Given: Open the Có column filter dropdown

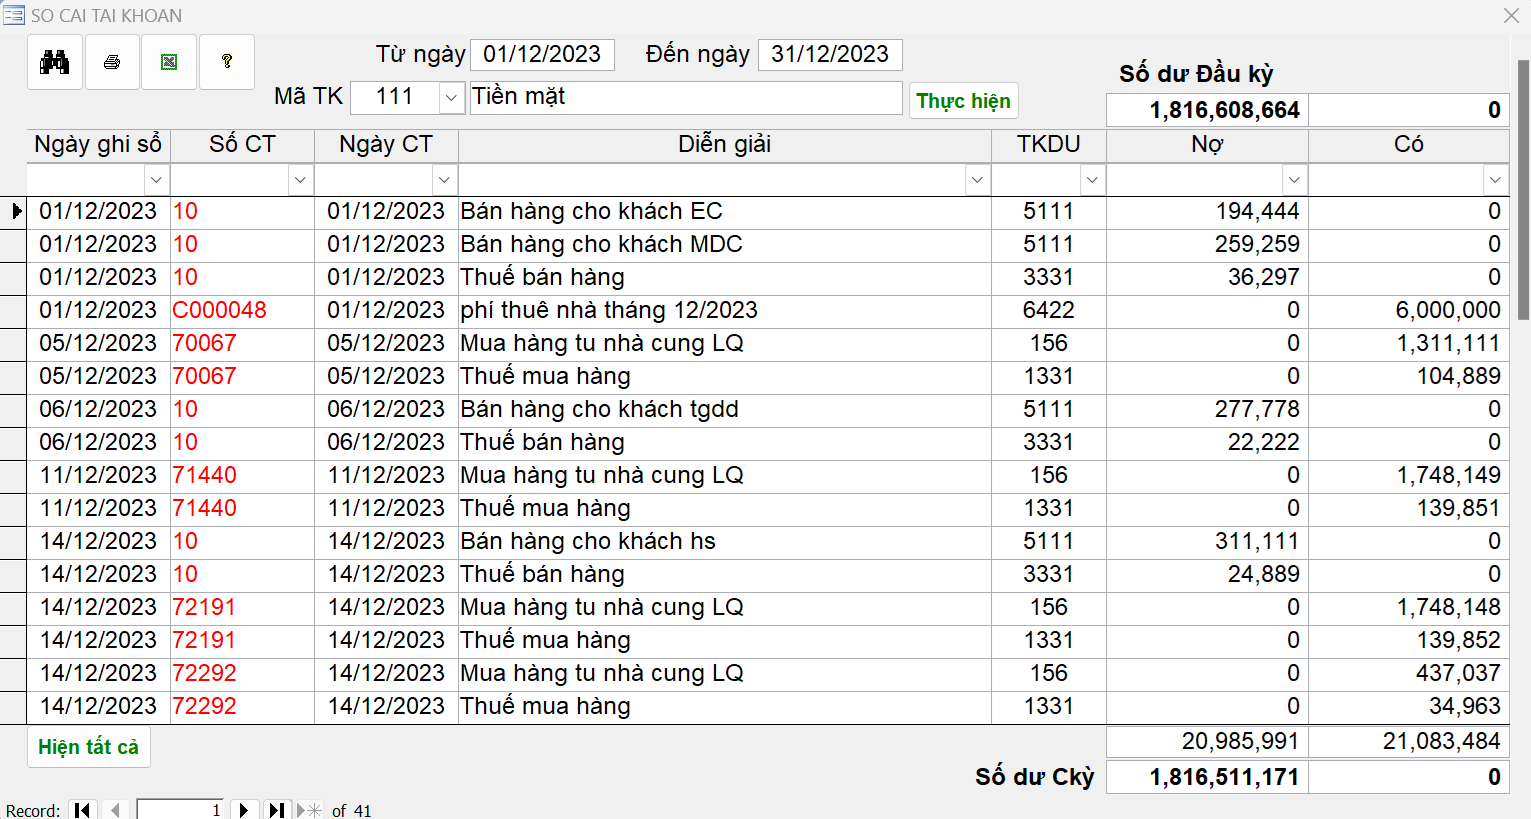Looking at the screenshot, I should [x=1494, y=180].
